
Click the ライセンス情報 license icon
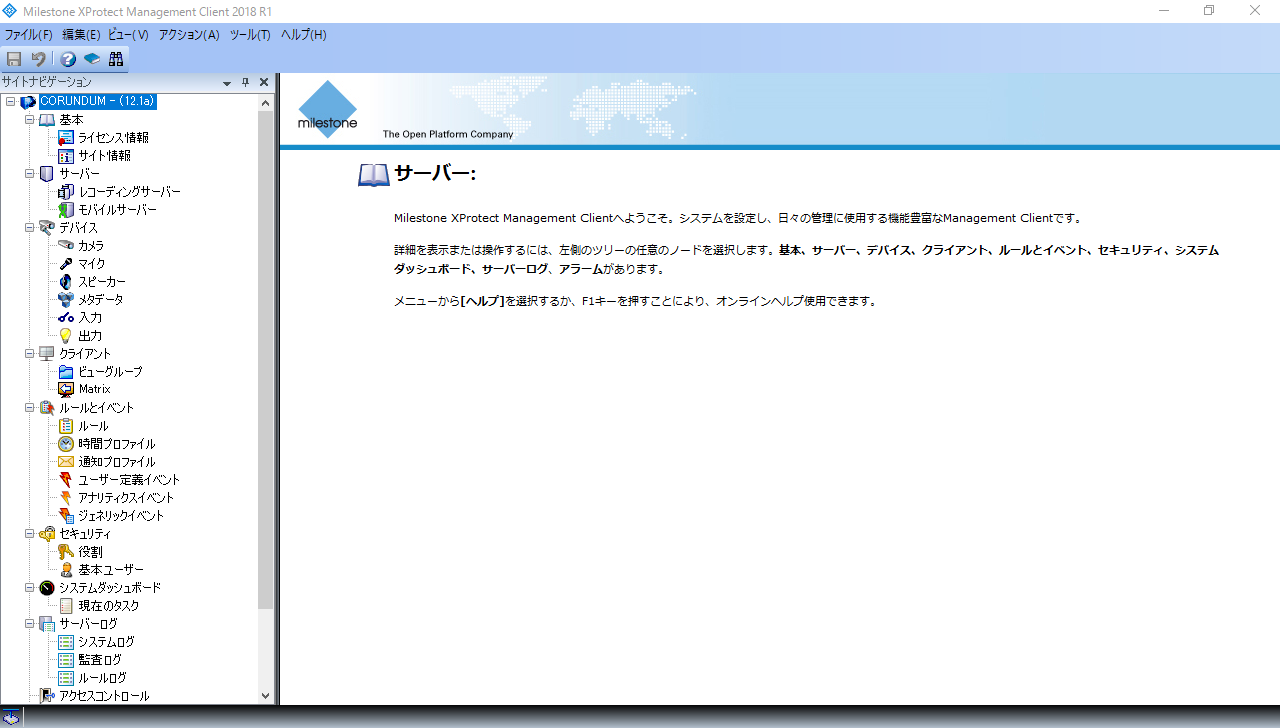(66, 138)
